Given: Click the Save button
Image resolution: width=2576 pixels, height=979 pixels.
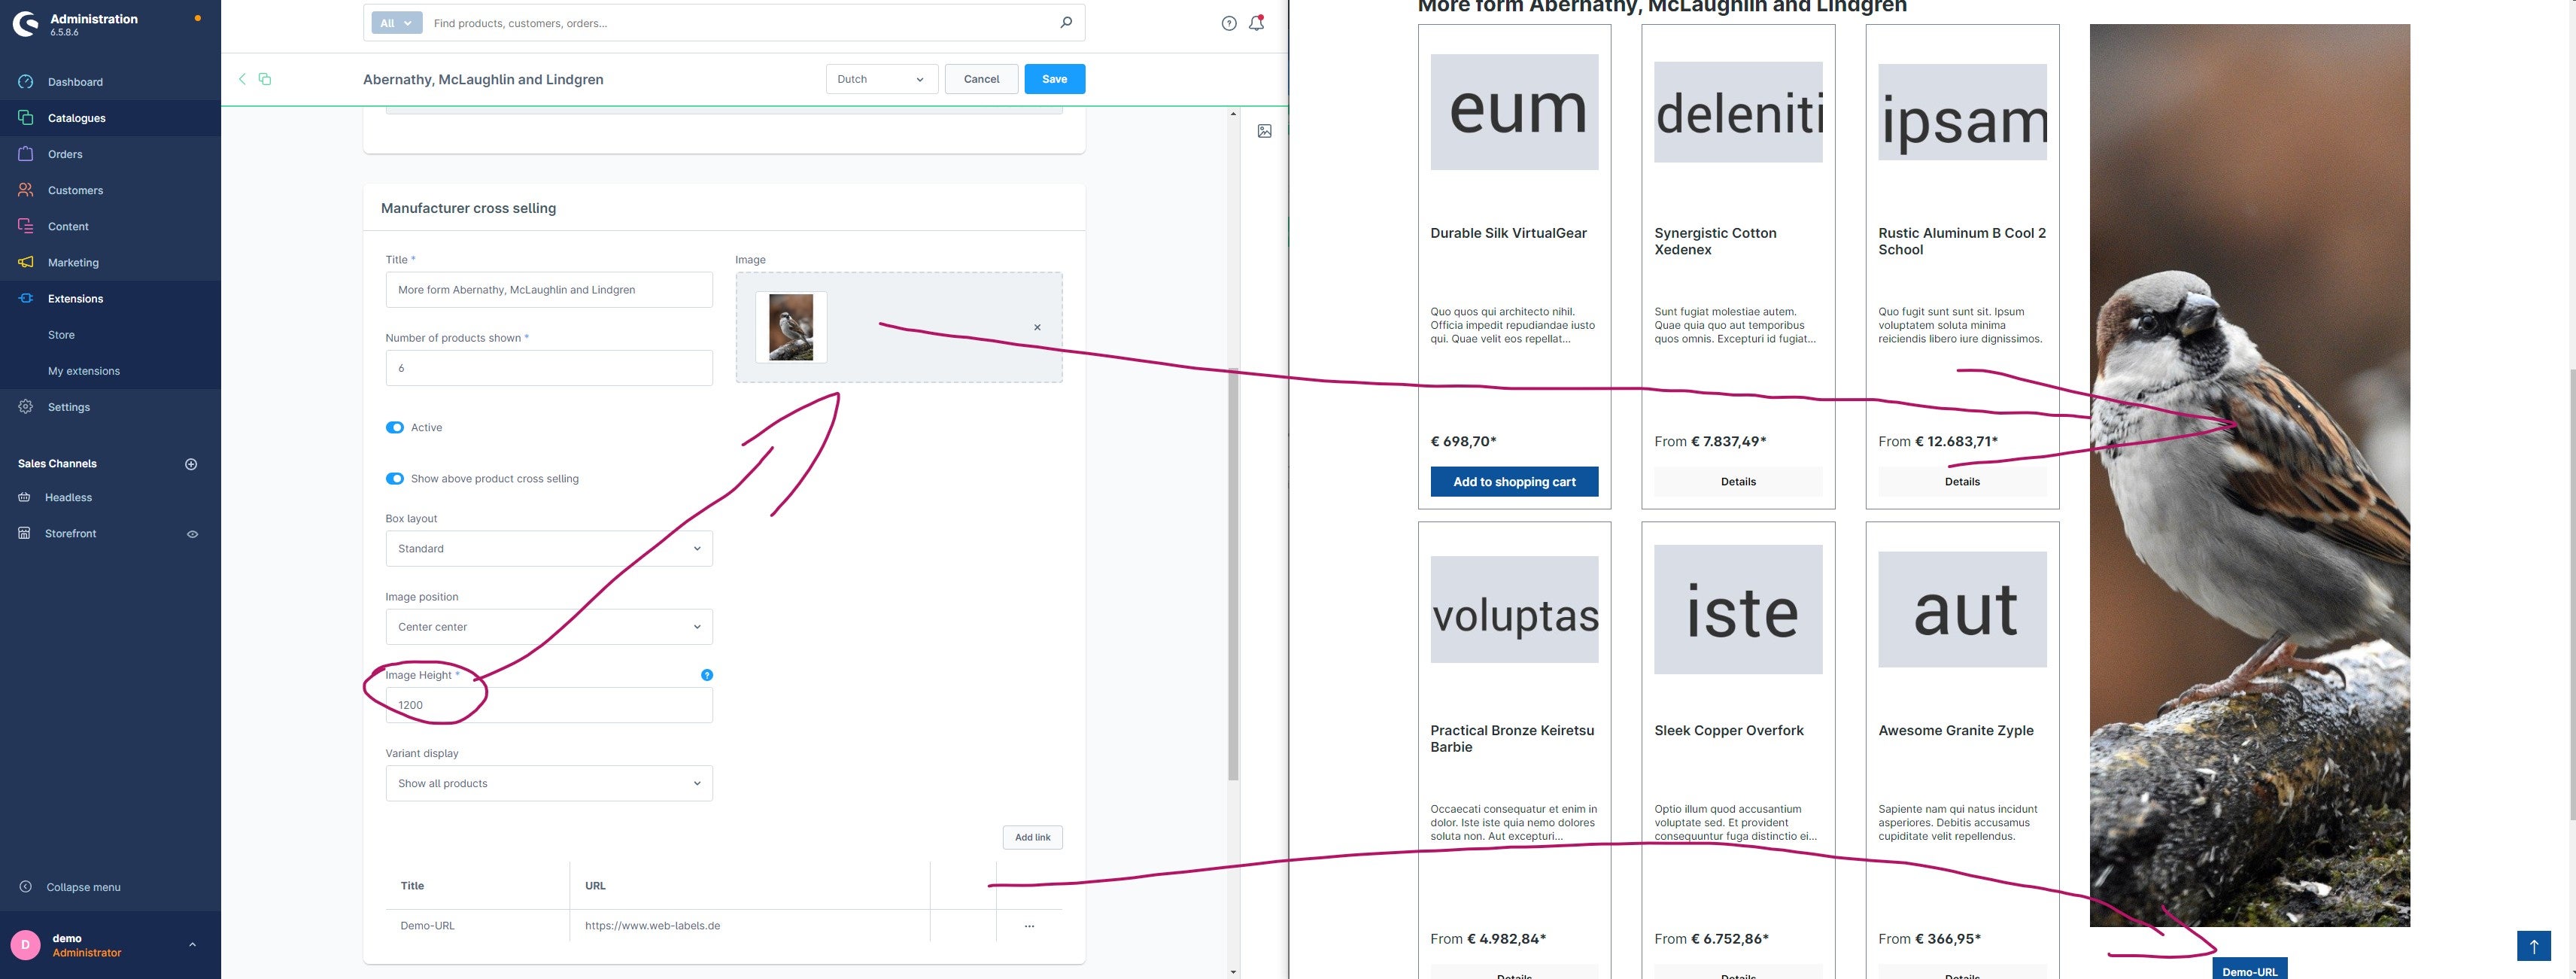Looking at the screenshot, I should click(x=1053, y=79).
